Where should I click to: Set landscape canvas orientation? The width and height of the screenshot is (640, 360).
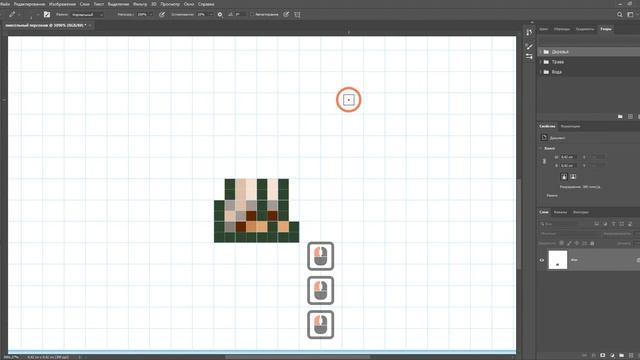573,176
